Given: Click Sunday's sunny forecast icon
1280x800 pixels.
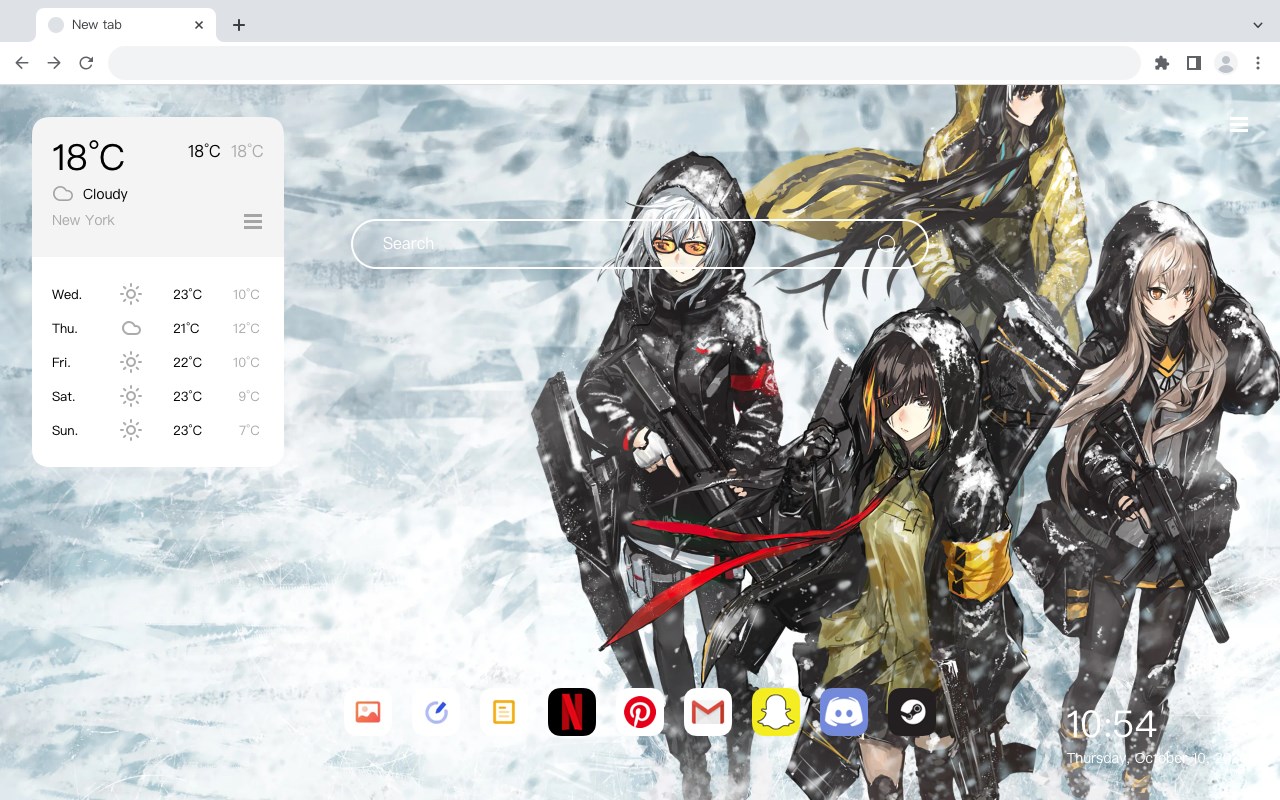Looking at the screenshot, I should pyautogui.click(x=131, y=430).
